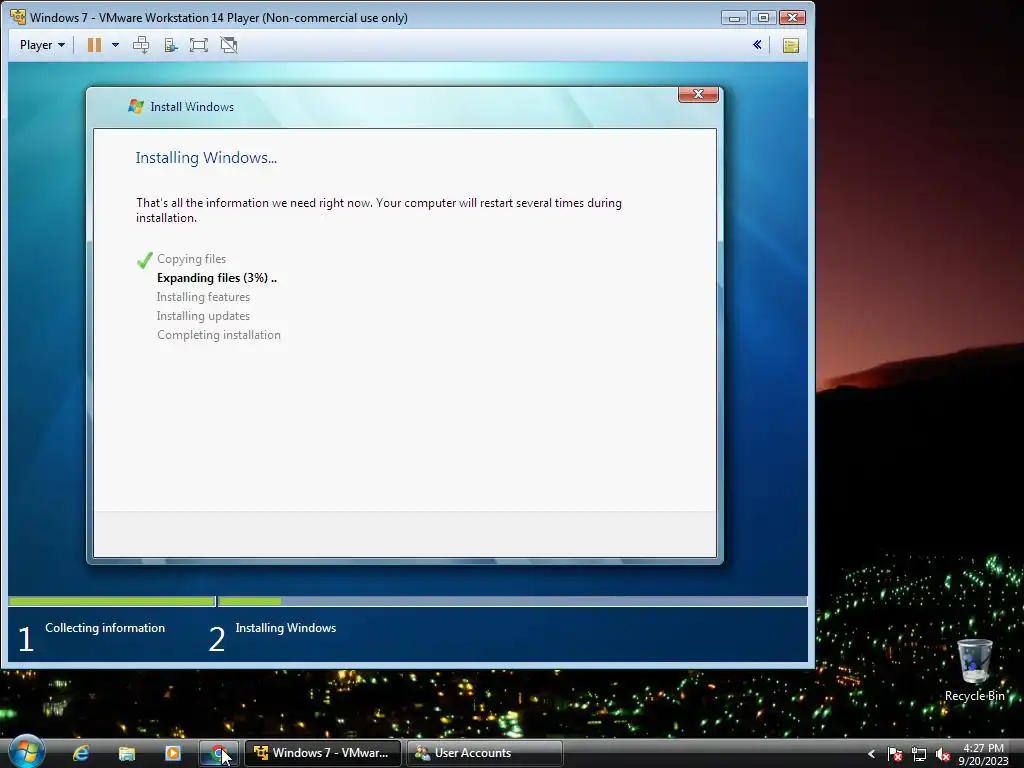Open the Windows Start menu
Screen dimensions: 1024x768
(x=26, y=752)
